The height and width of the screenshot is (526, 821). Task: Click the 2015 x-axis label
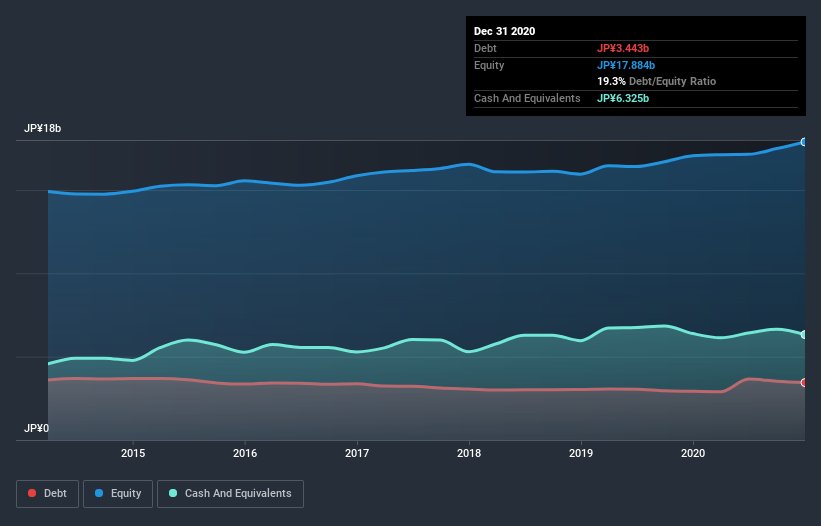pyautogui.click(x=133, y=453)
